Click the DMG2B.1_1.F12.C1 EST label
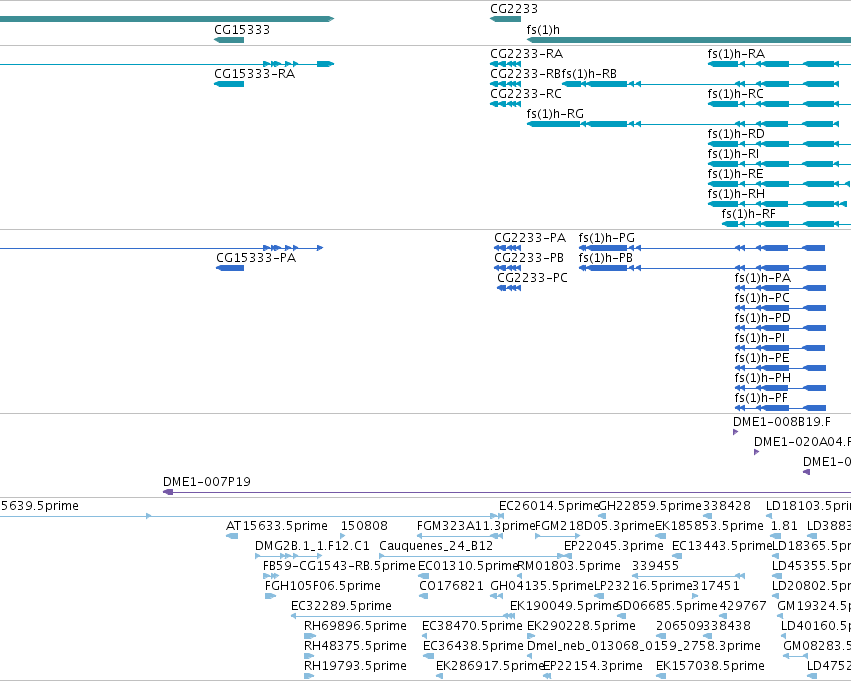851x681 pixels. coord(312,546)
